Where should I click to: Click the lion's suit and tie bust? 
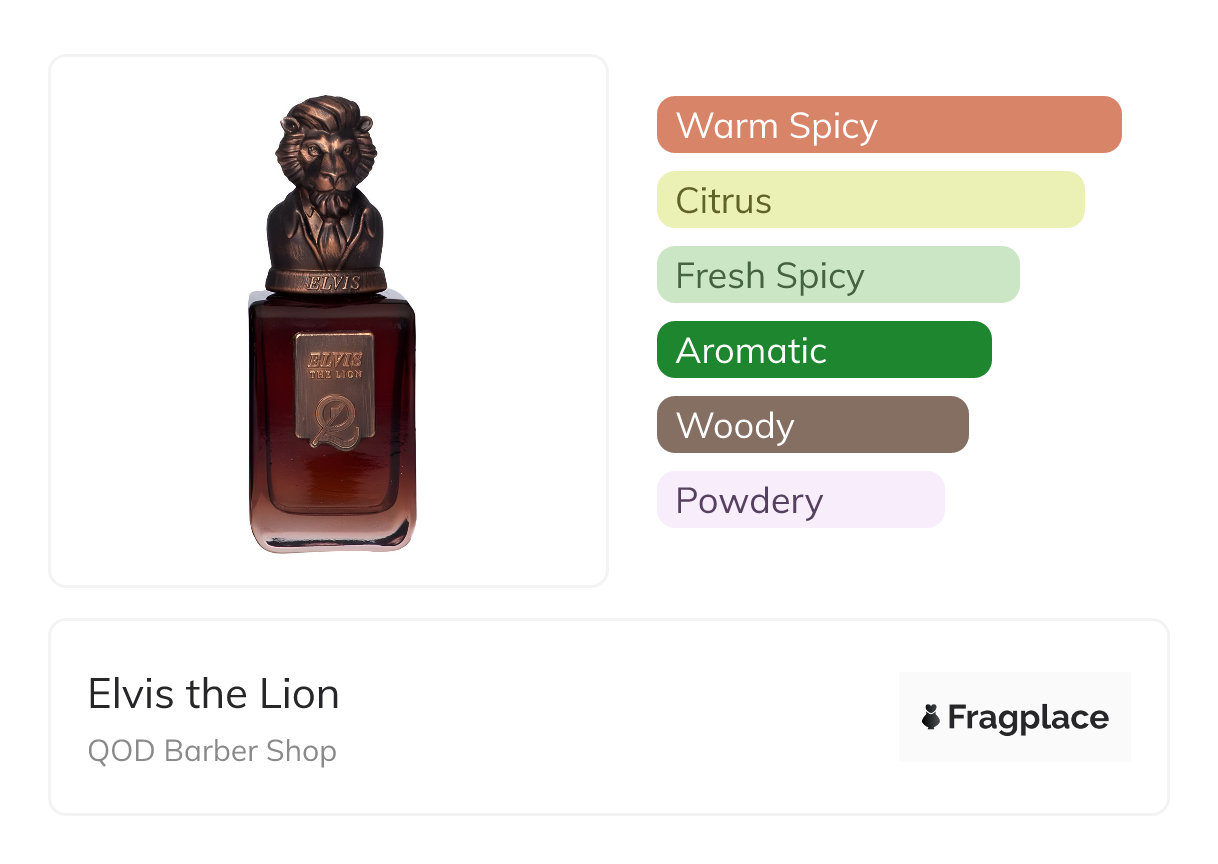pyautogui.click(x=327, y=228)
